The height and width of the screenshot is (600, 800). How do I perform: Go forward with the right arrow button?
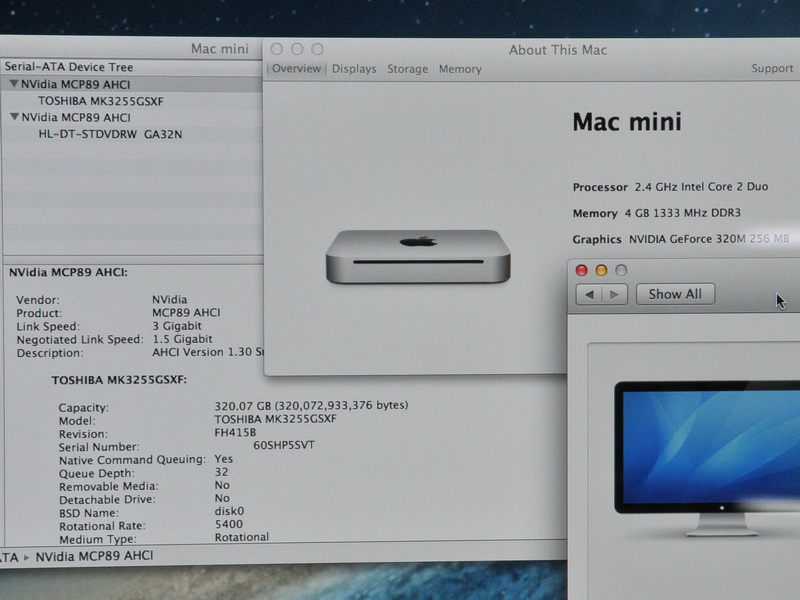click(615, 294)
